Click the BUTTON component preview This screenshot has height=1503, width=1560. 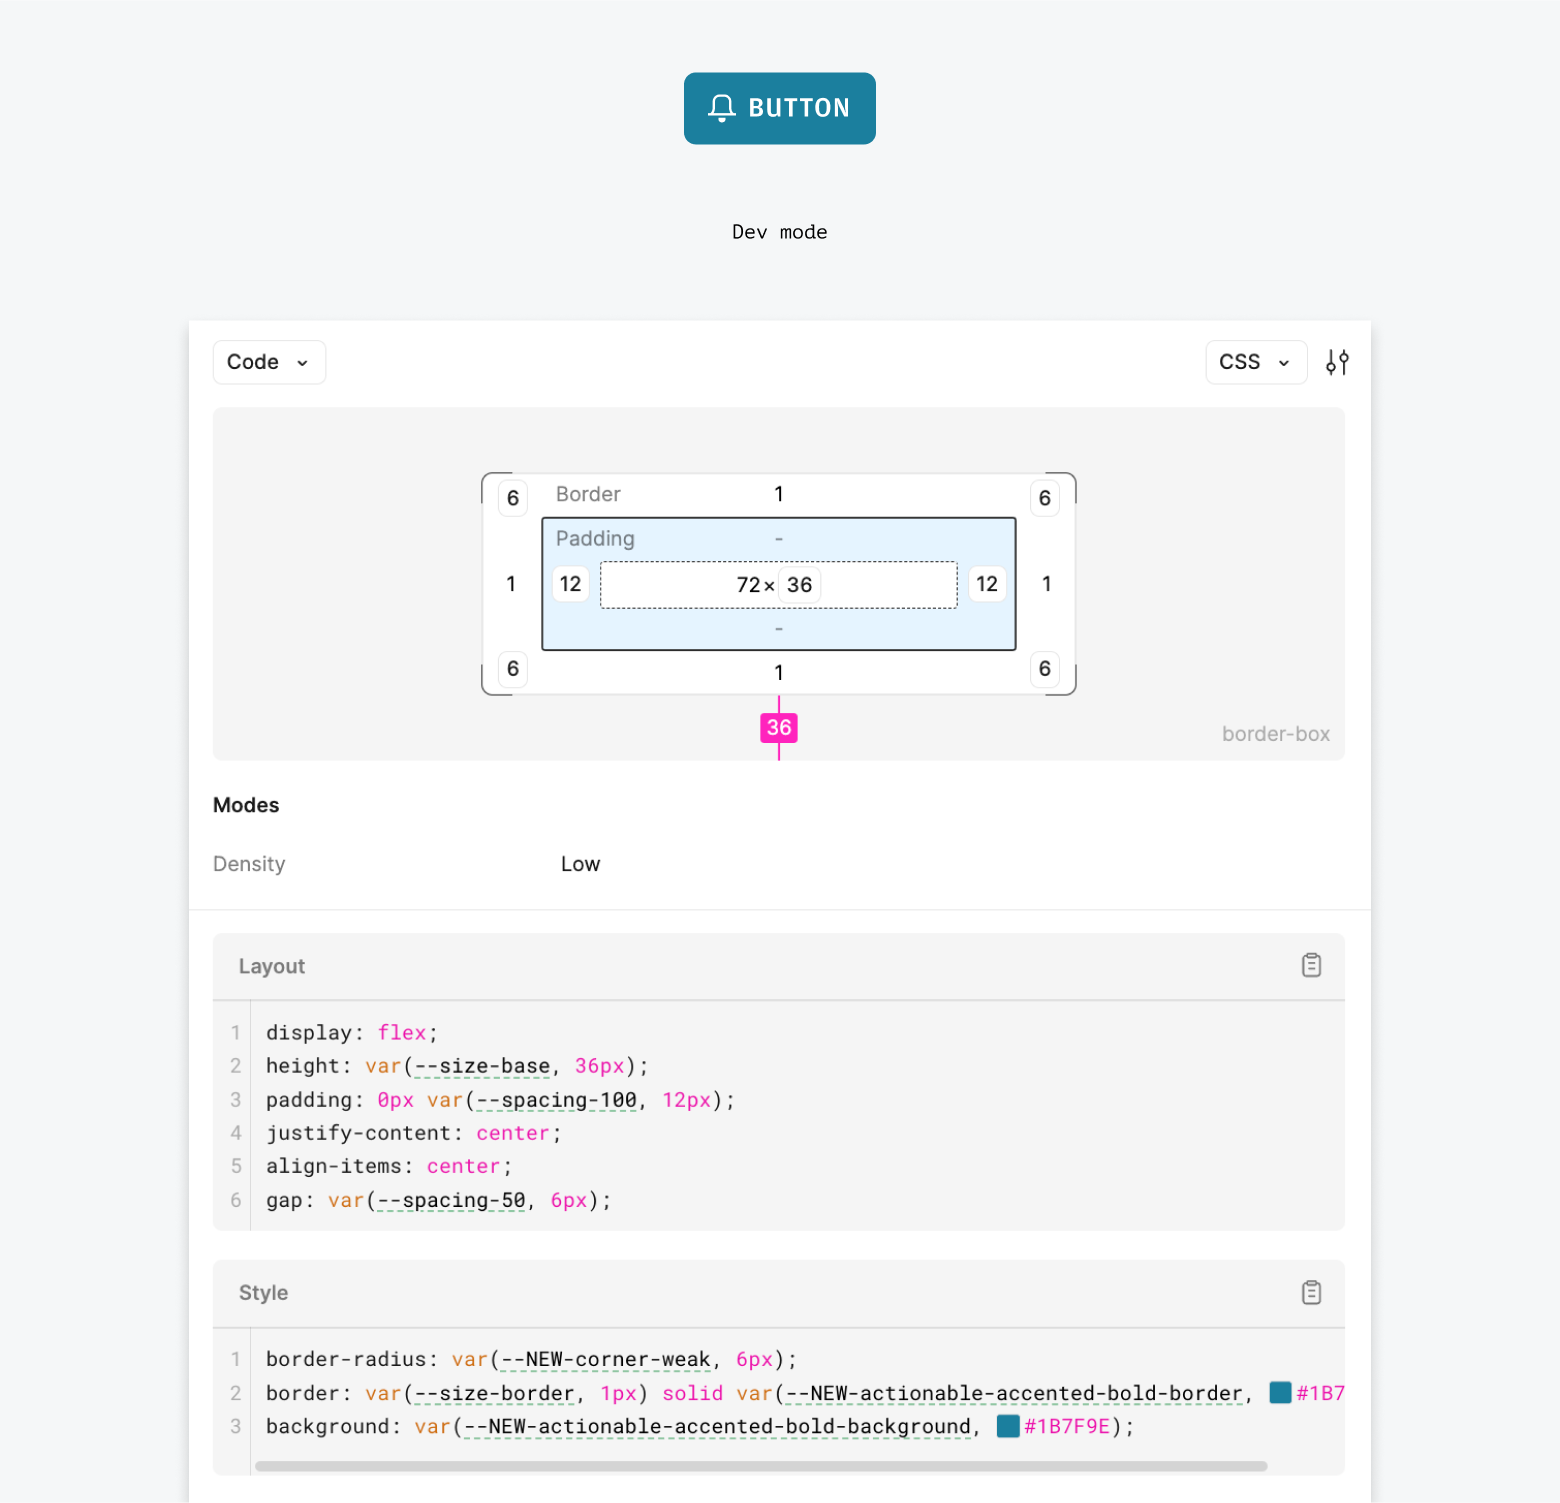[x=779, y=108]
